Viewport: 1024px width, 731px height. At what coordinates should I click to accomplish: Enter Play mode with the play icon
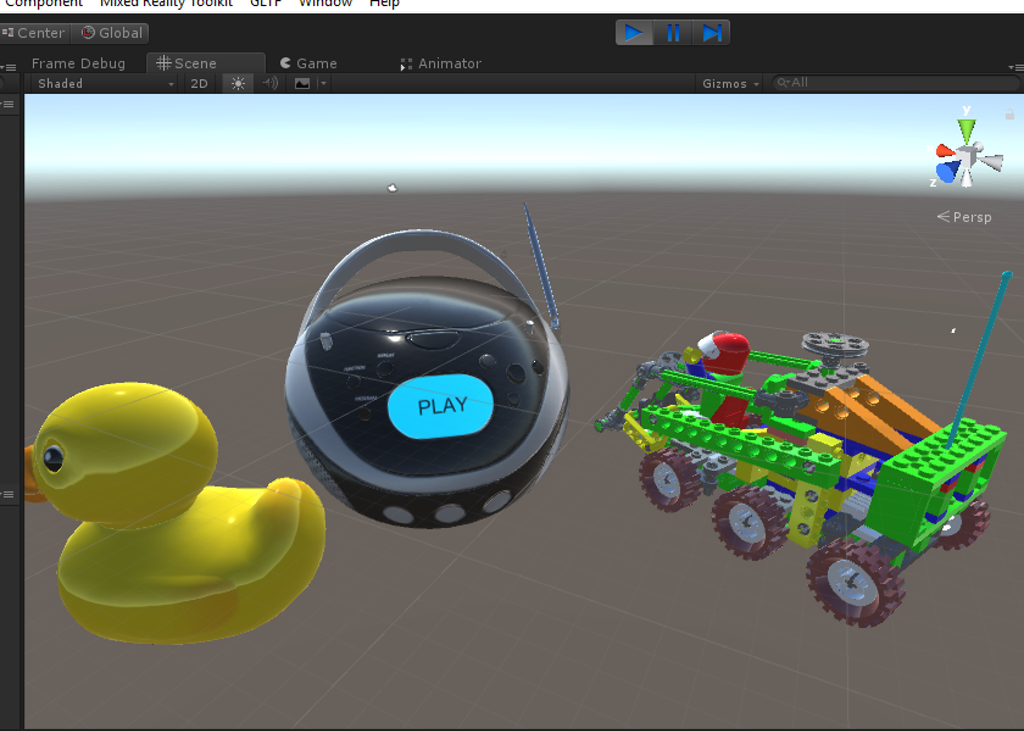click(x=633, y=32)
